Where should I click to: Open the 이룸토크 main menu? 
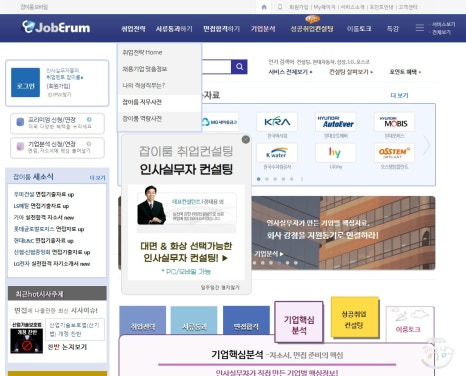coord(359,29)
